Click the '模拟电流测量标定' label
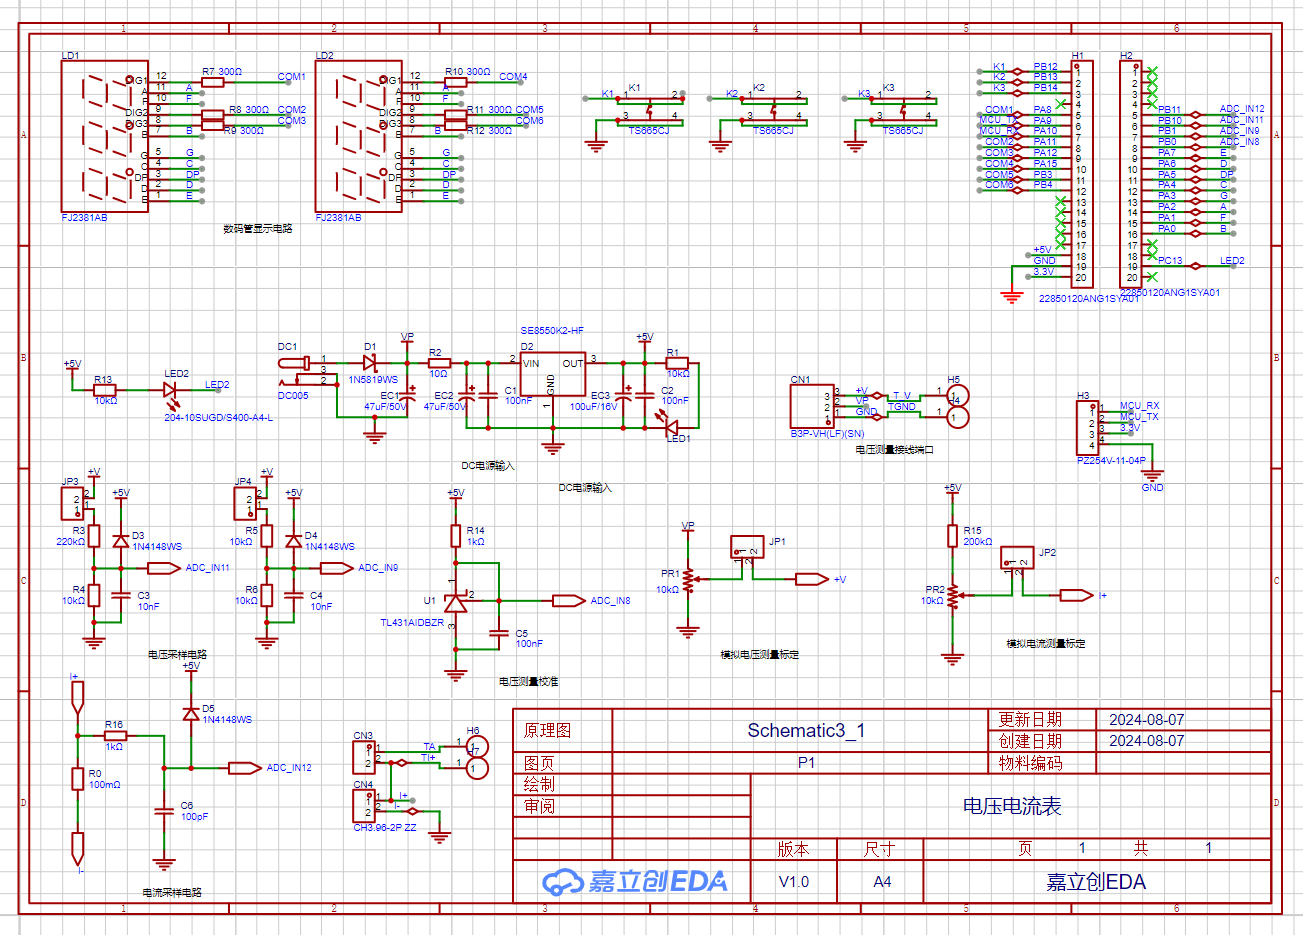Image resolution: width=1303 pixels, height=935 pixels. (x=1045, y=644)
